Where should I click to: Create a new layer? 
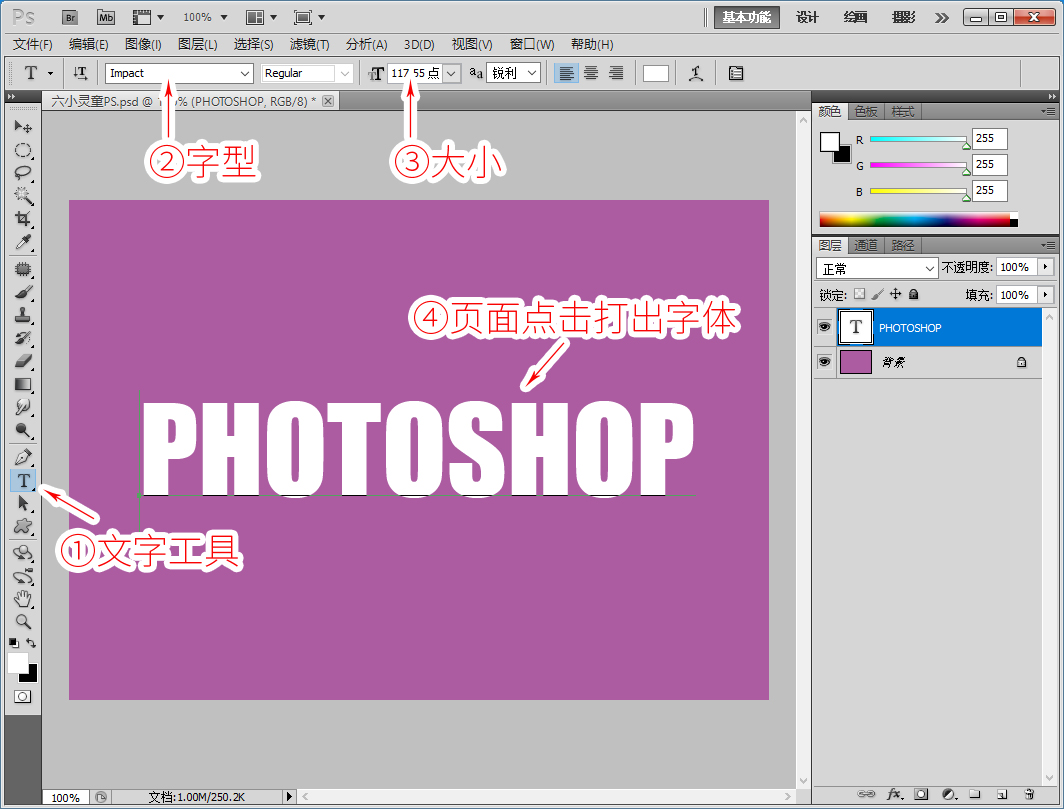click(1002, 794)
